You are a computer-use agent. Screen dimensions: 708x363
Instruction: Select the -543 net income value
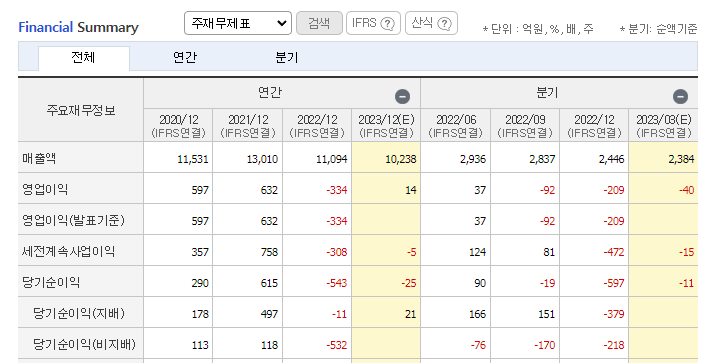337,283
